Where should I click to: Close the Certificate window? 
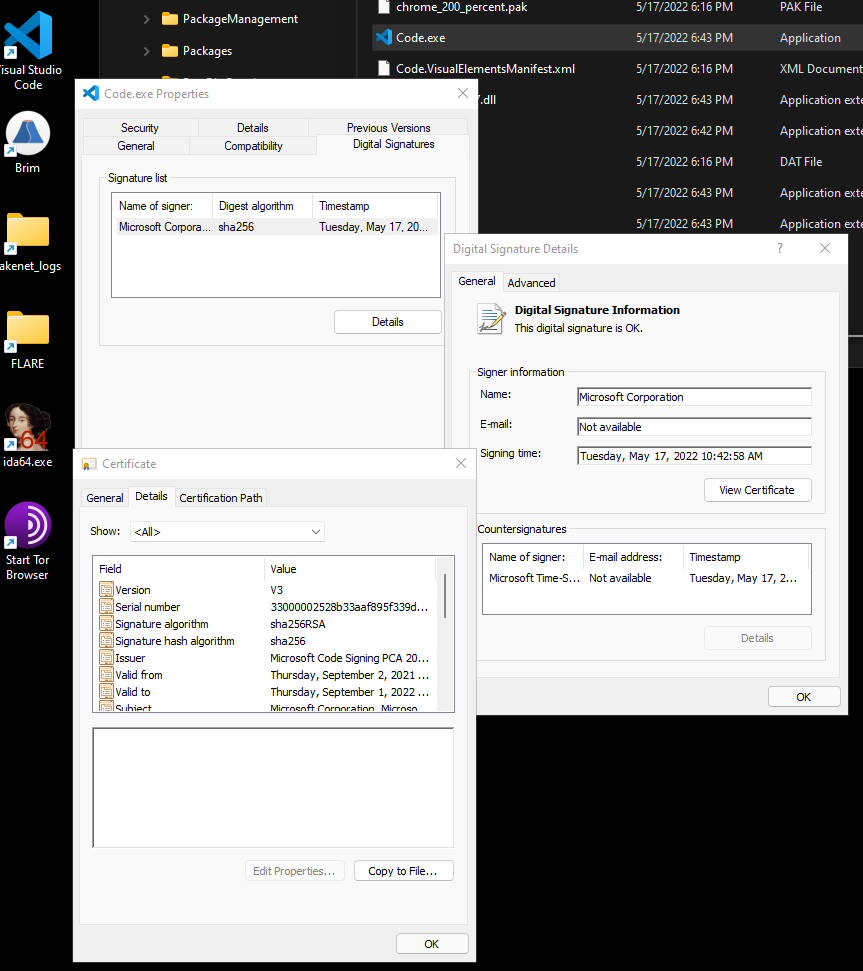pos(461,463)
